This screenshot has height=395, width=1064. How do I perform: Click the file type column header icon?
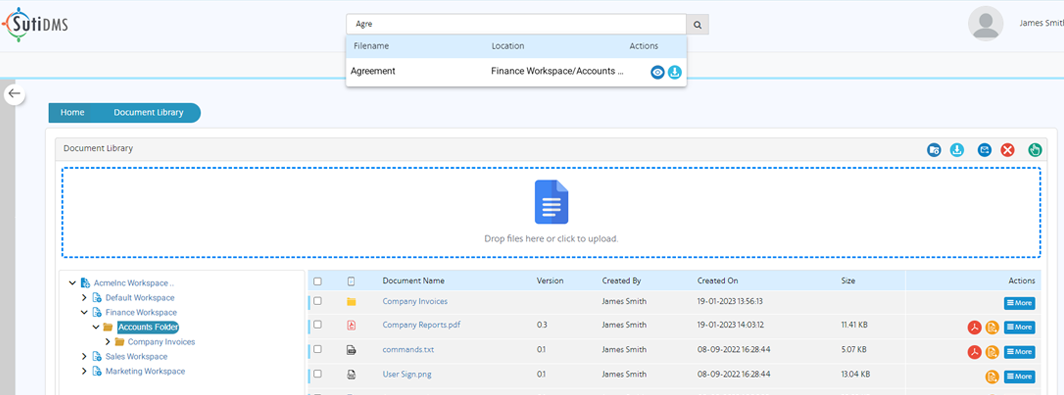(x=352, y=281)
